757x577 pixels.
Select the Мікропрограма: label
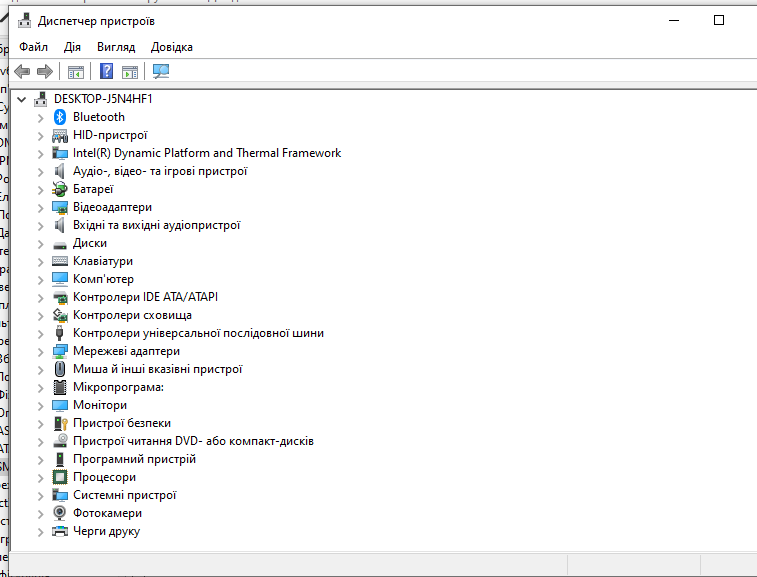coord(118,387)
